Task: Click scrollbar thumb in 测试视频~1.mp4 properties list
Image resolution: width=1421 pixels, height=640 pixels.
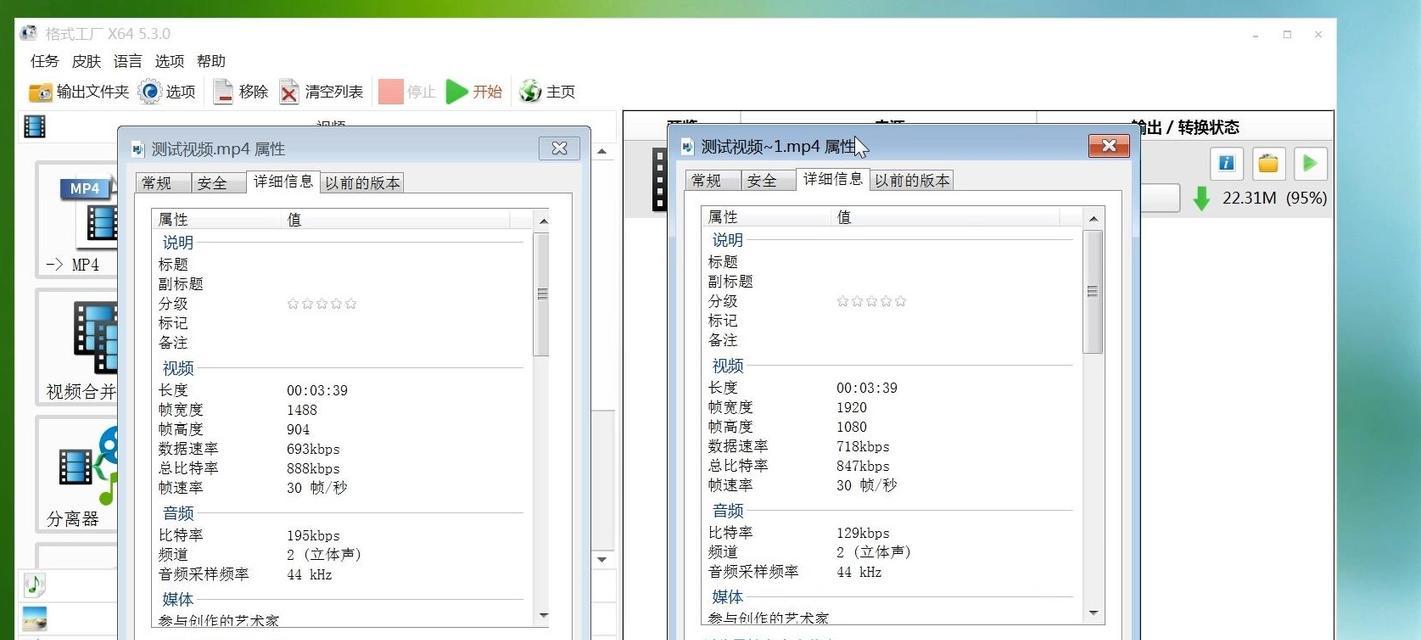Action: (x=1092, y=292)
